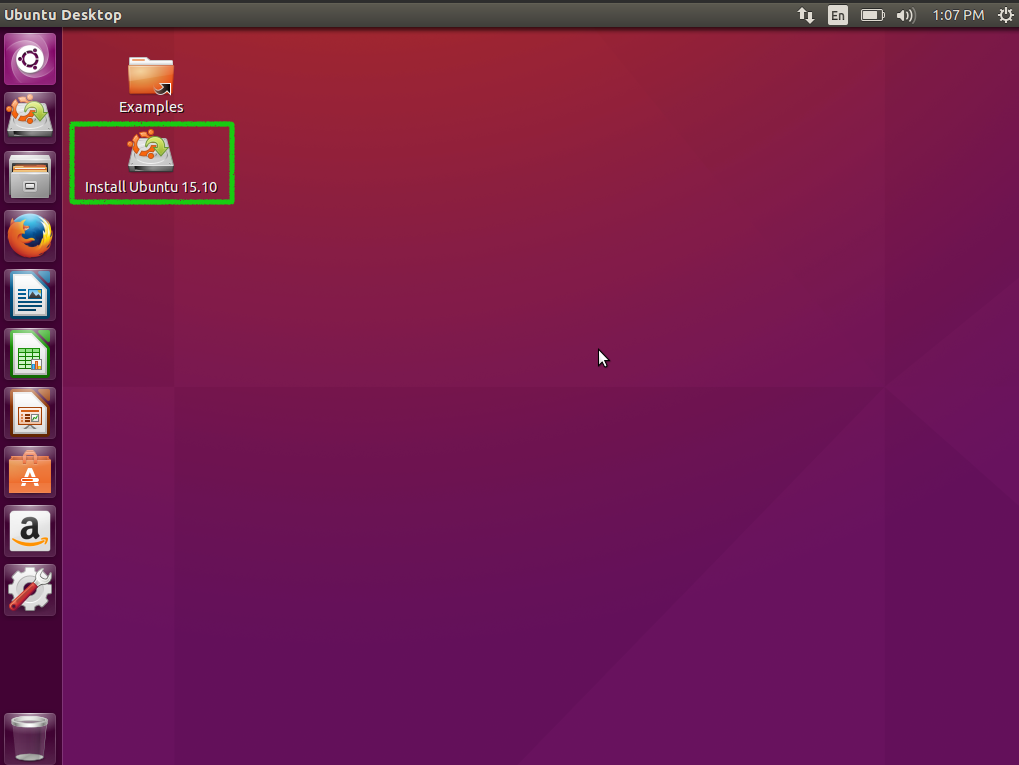Select Install Ubuntu 15.10 desktop icon
Viewport: 1019px width, 765px height.
pos(151,162)
